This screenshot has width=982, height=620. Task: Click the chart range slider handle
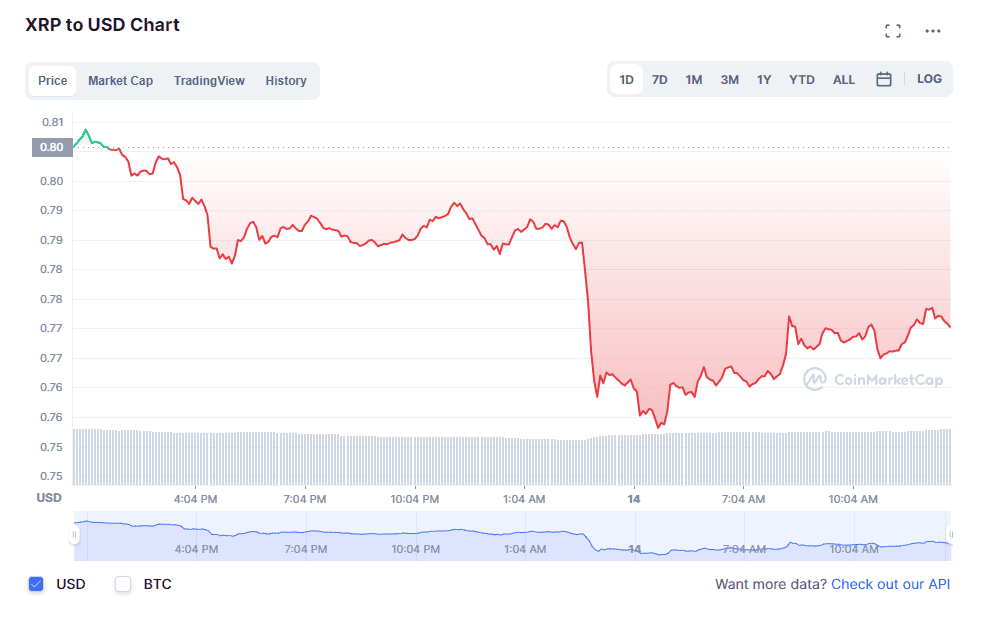point(73,536)
